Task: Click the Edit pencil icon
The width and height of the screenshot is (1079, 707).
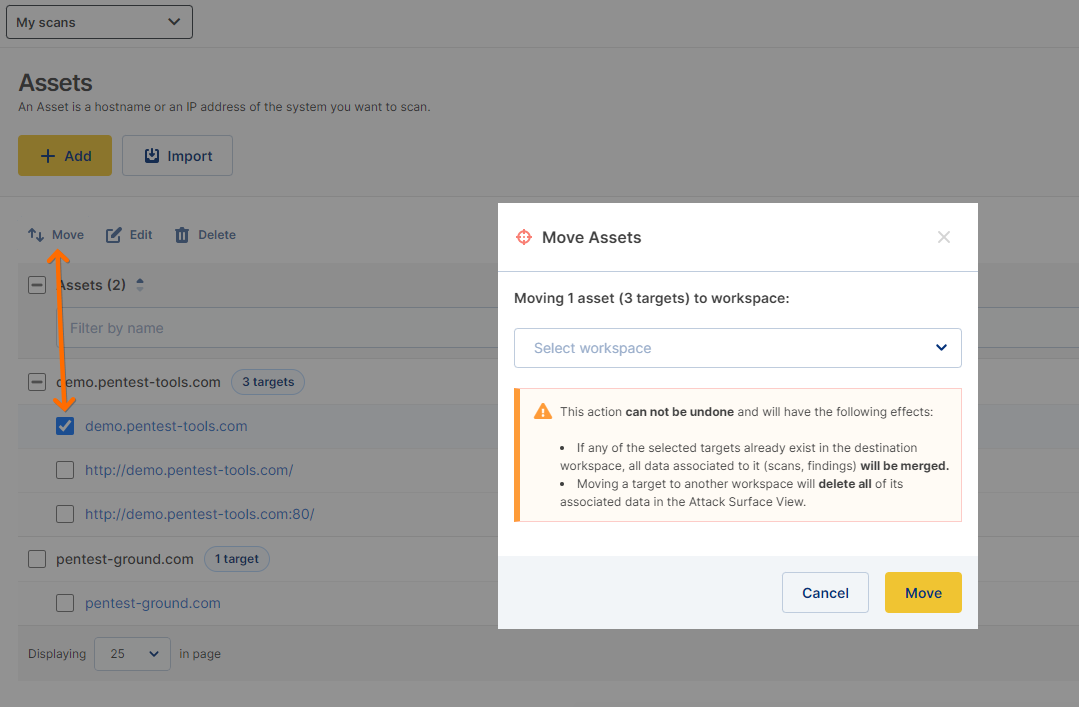Action: [x=114, y=235]
